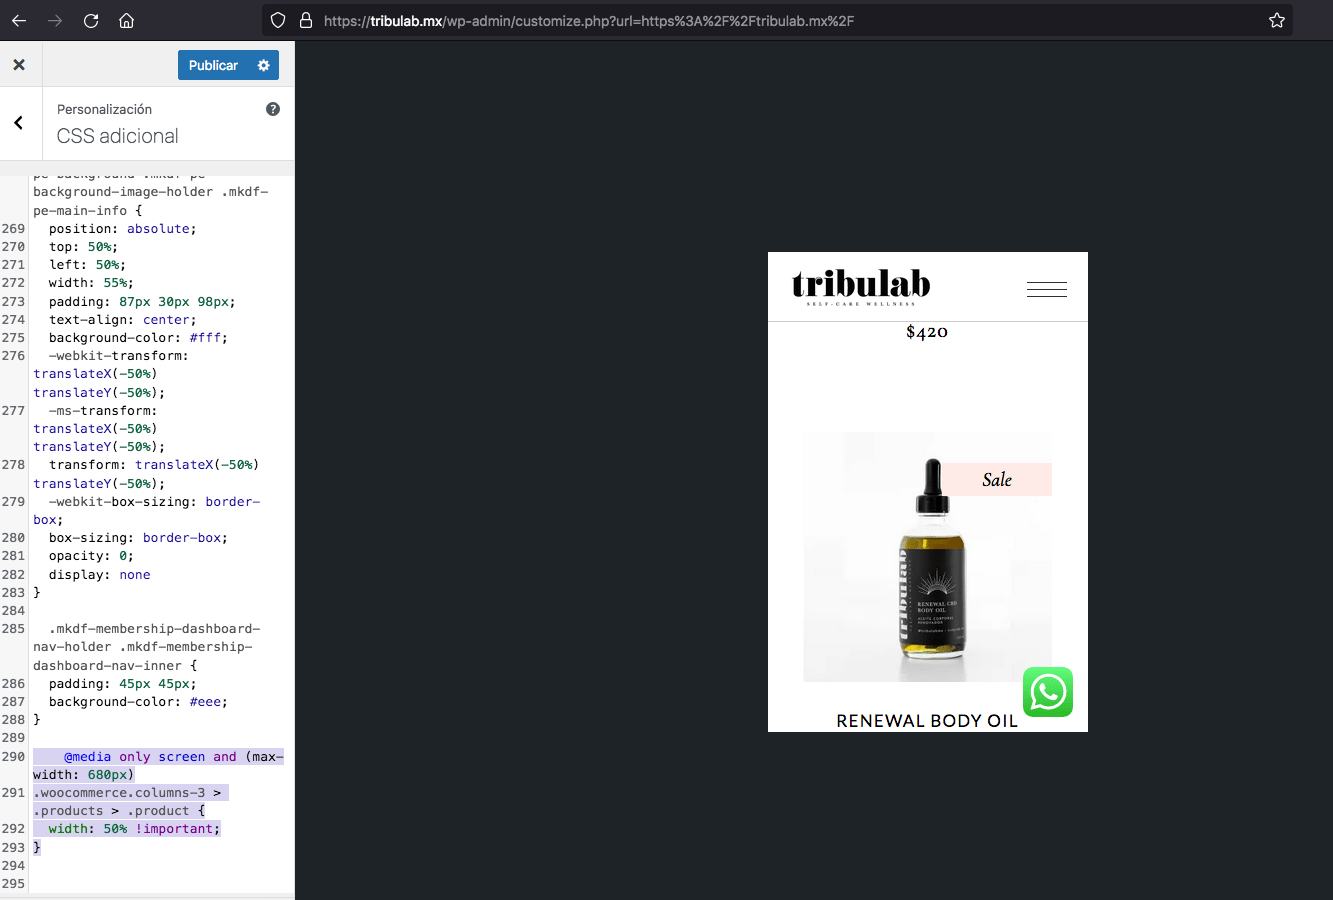Click the CSS adicional heading
Screen dimensions: 1333x900
click(x=118, y=136)
